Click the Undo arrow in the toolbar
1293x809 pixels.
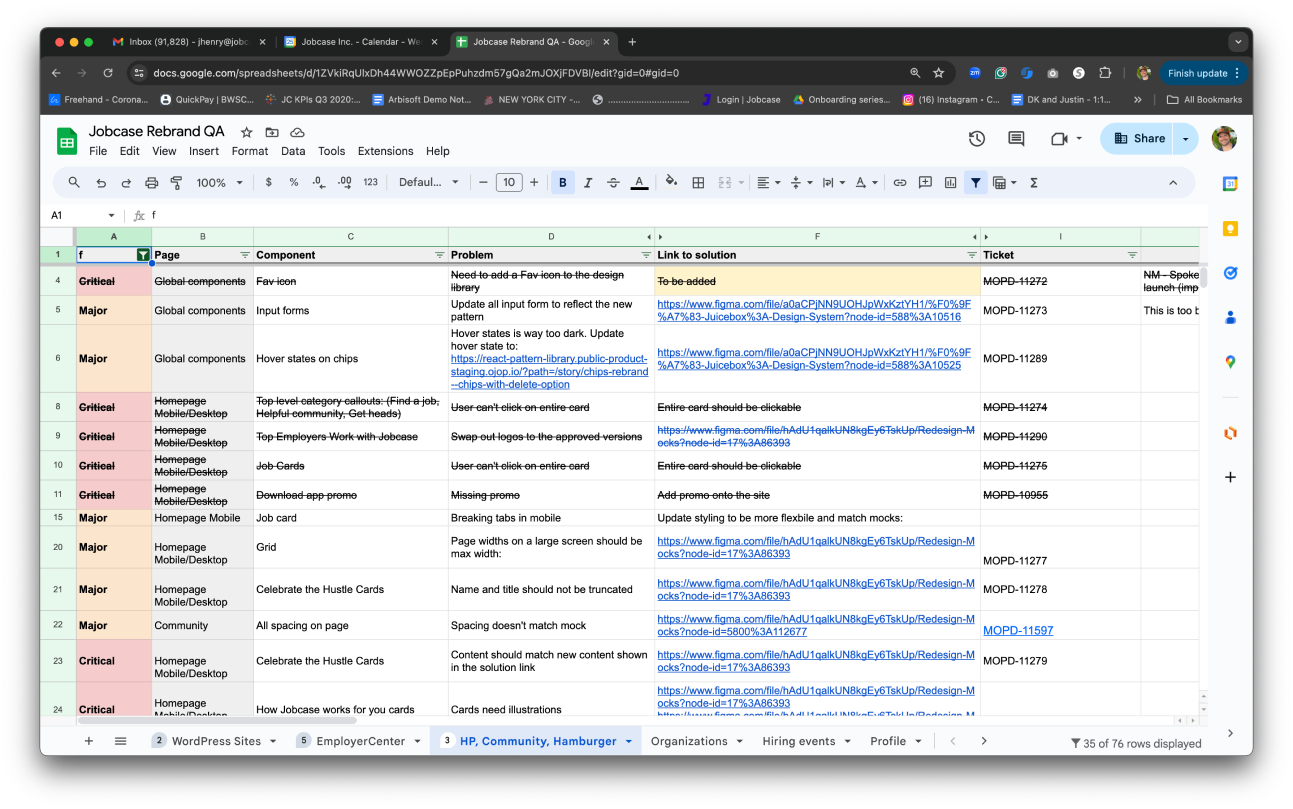[101, 183]
